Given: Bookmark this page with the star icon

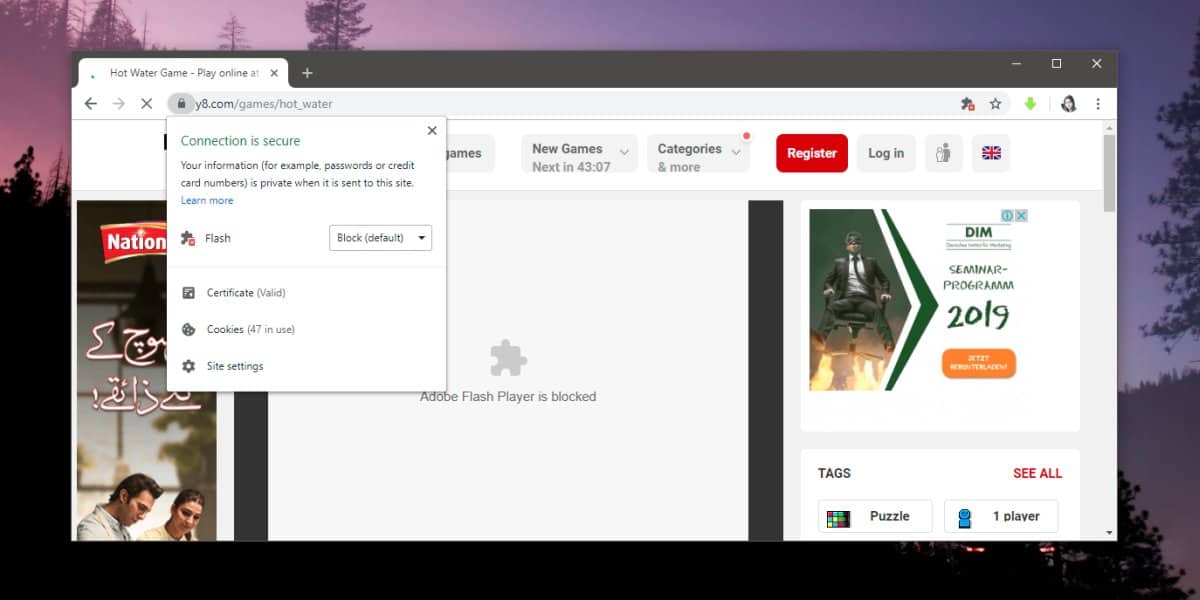Looking at the screenshot, I should pos(995,103).
